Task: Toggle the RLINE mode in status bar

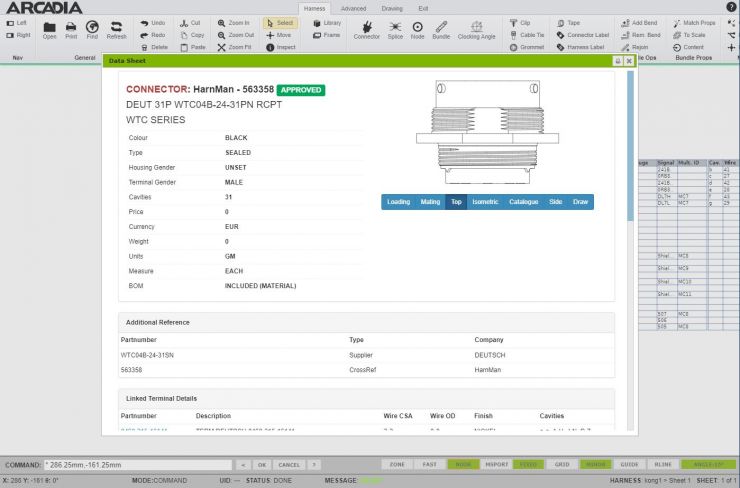Action: [663, 464]
